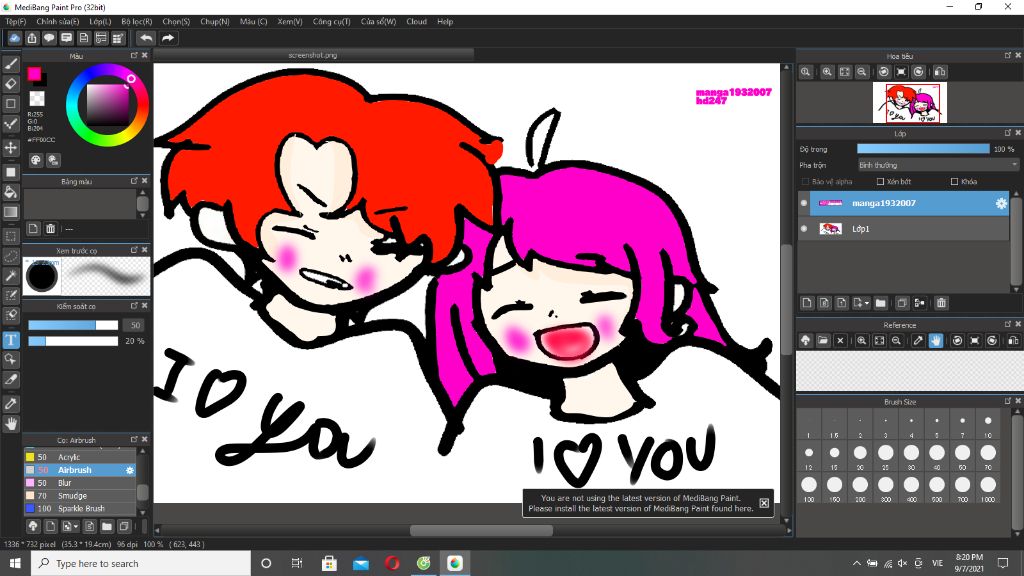This screenshot has width=1024, height=576.
Task: Select eyedropper in Reference panel
Action: coord(918,340)
